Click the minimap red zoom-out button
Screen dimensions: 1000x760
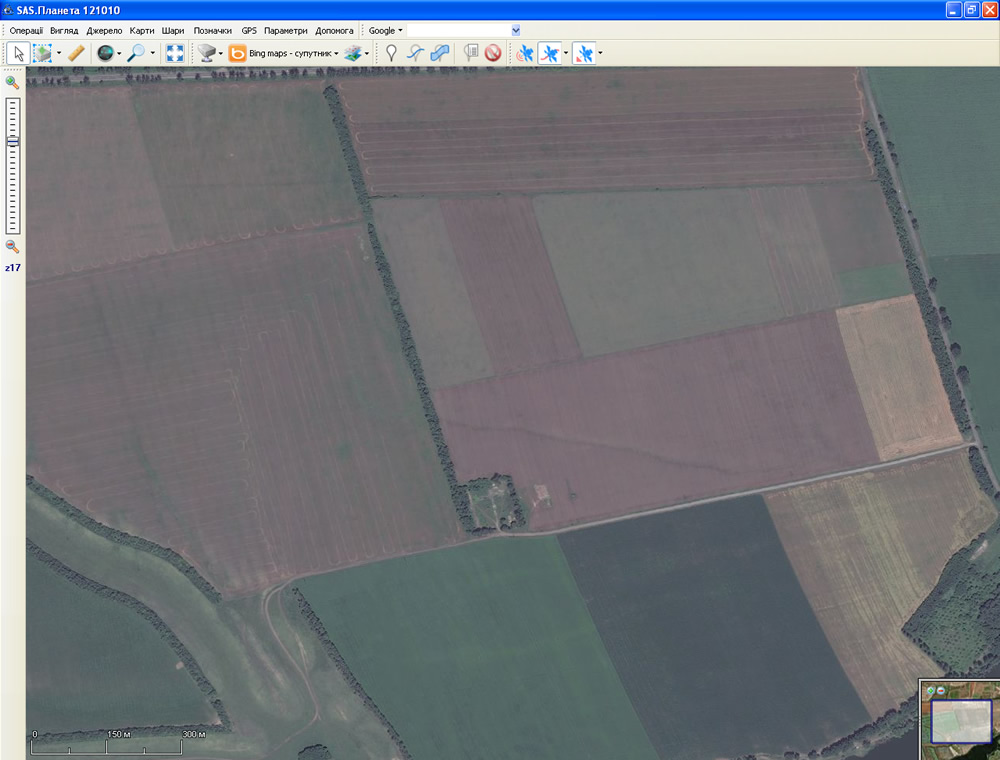click(x=941, y=691)
